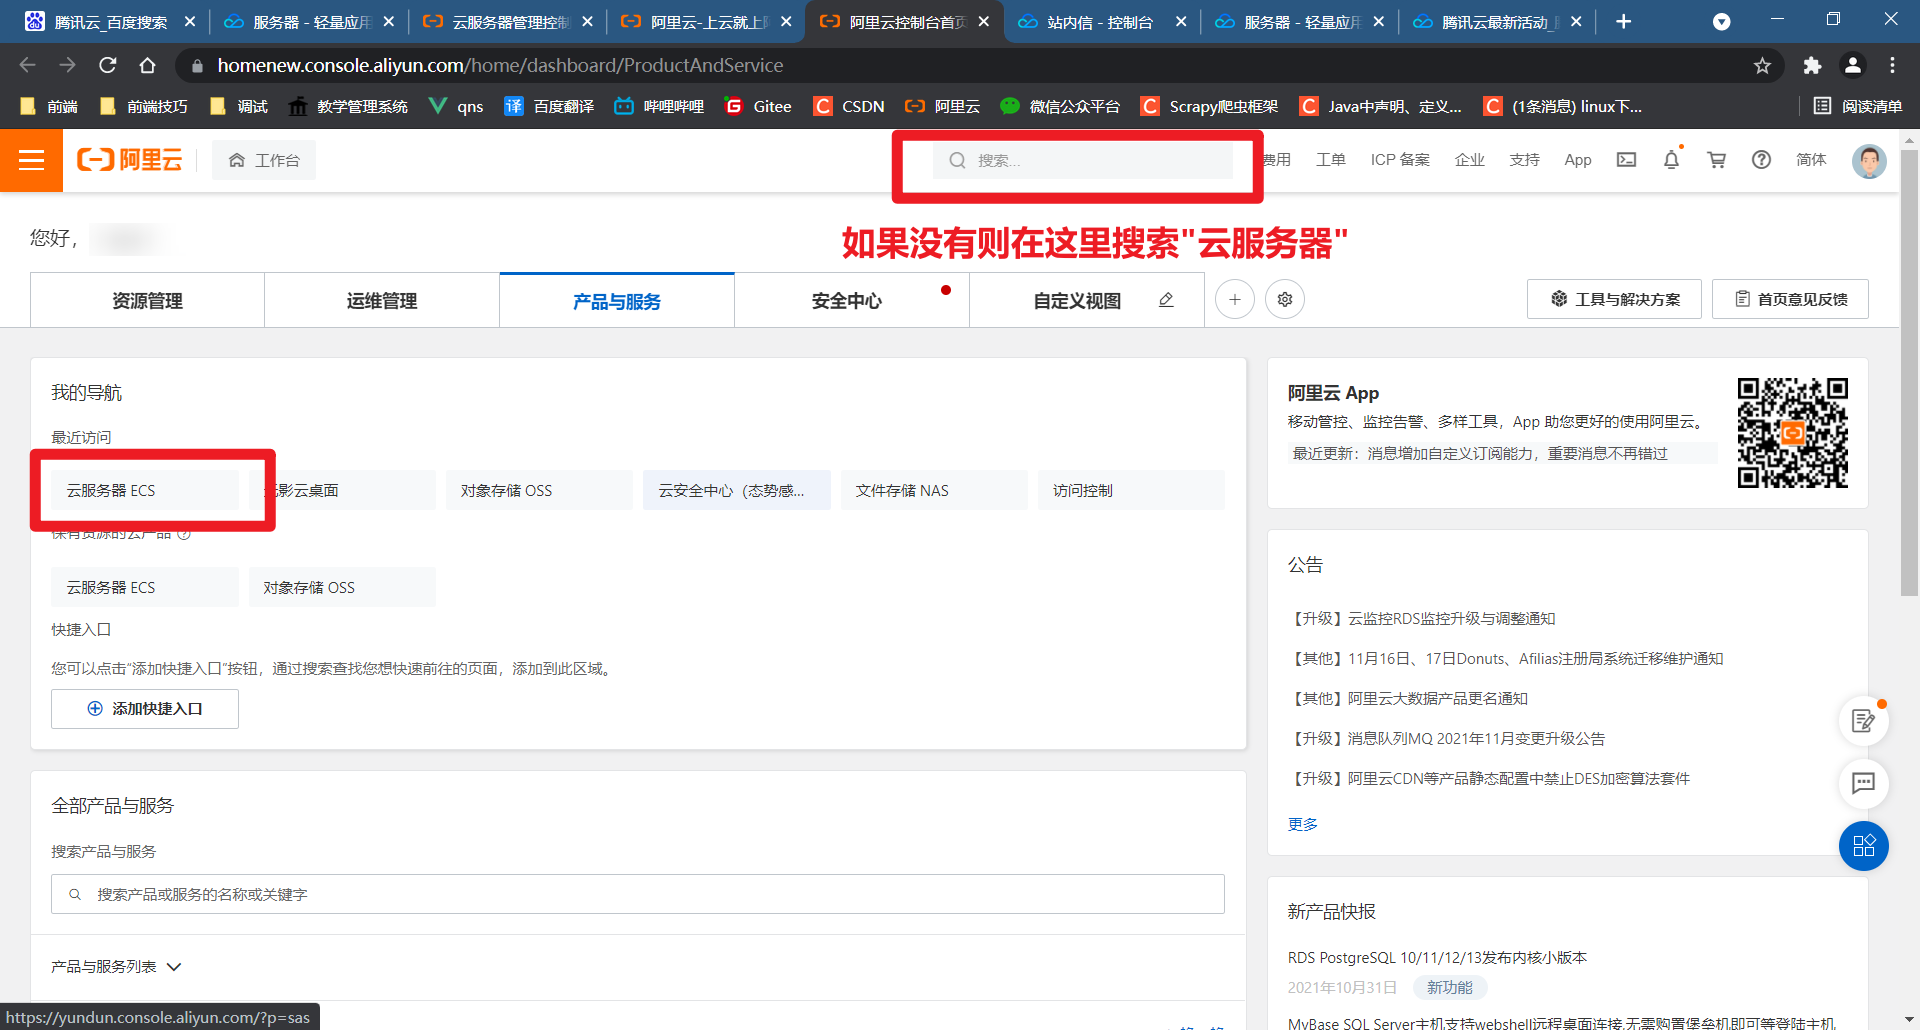Open the 自定义视图 tab
The height and width of the screenshot is (1030, 1920).
tap(1077, 301)
